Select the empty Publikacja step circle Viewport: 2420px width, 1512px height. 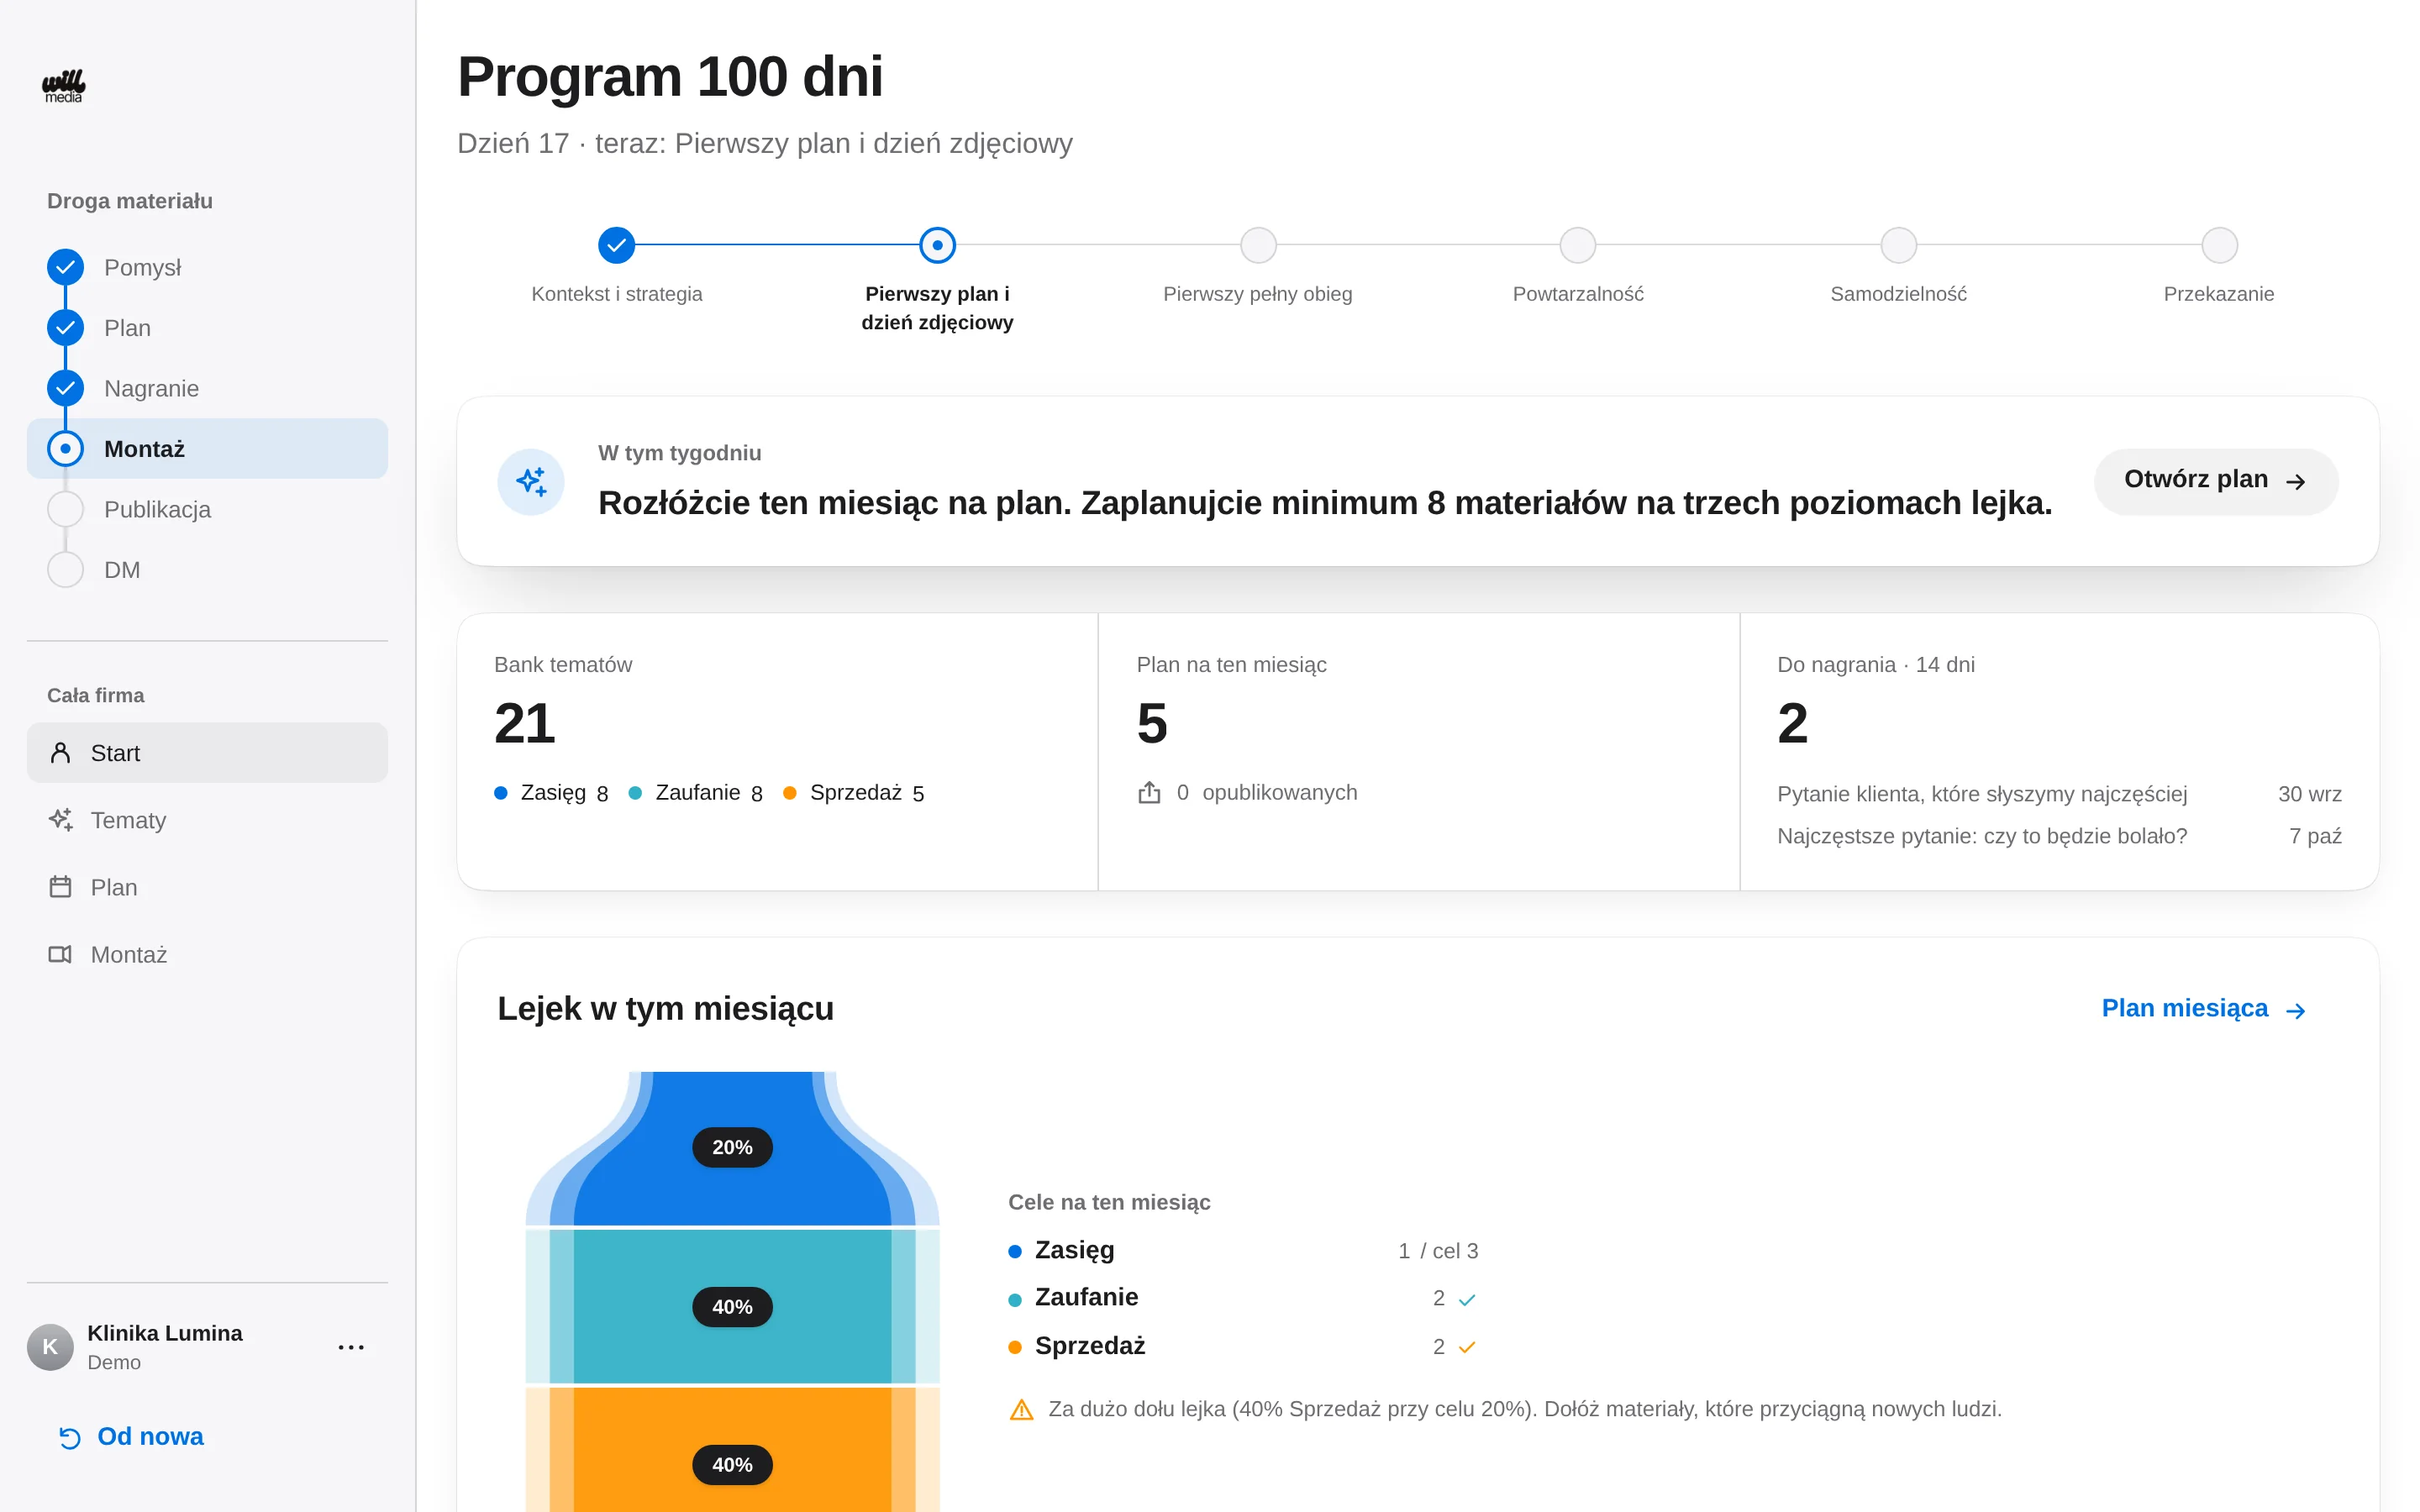[x=65, y=509]
